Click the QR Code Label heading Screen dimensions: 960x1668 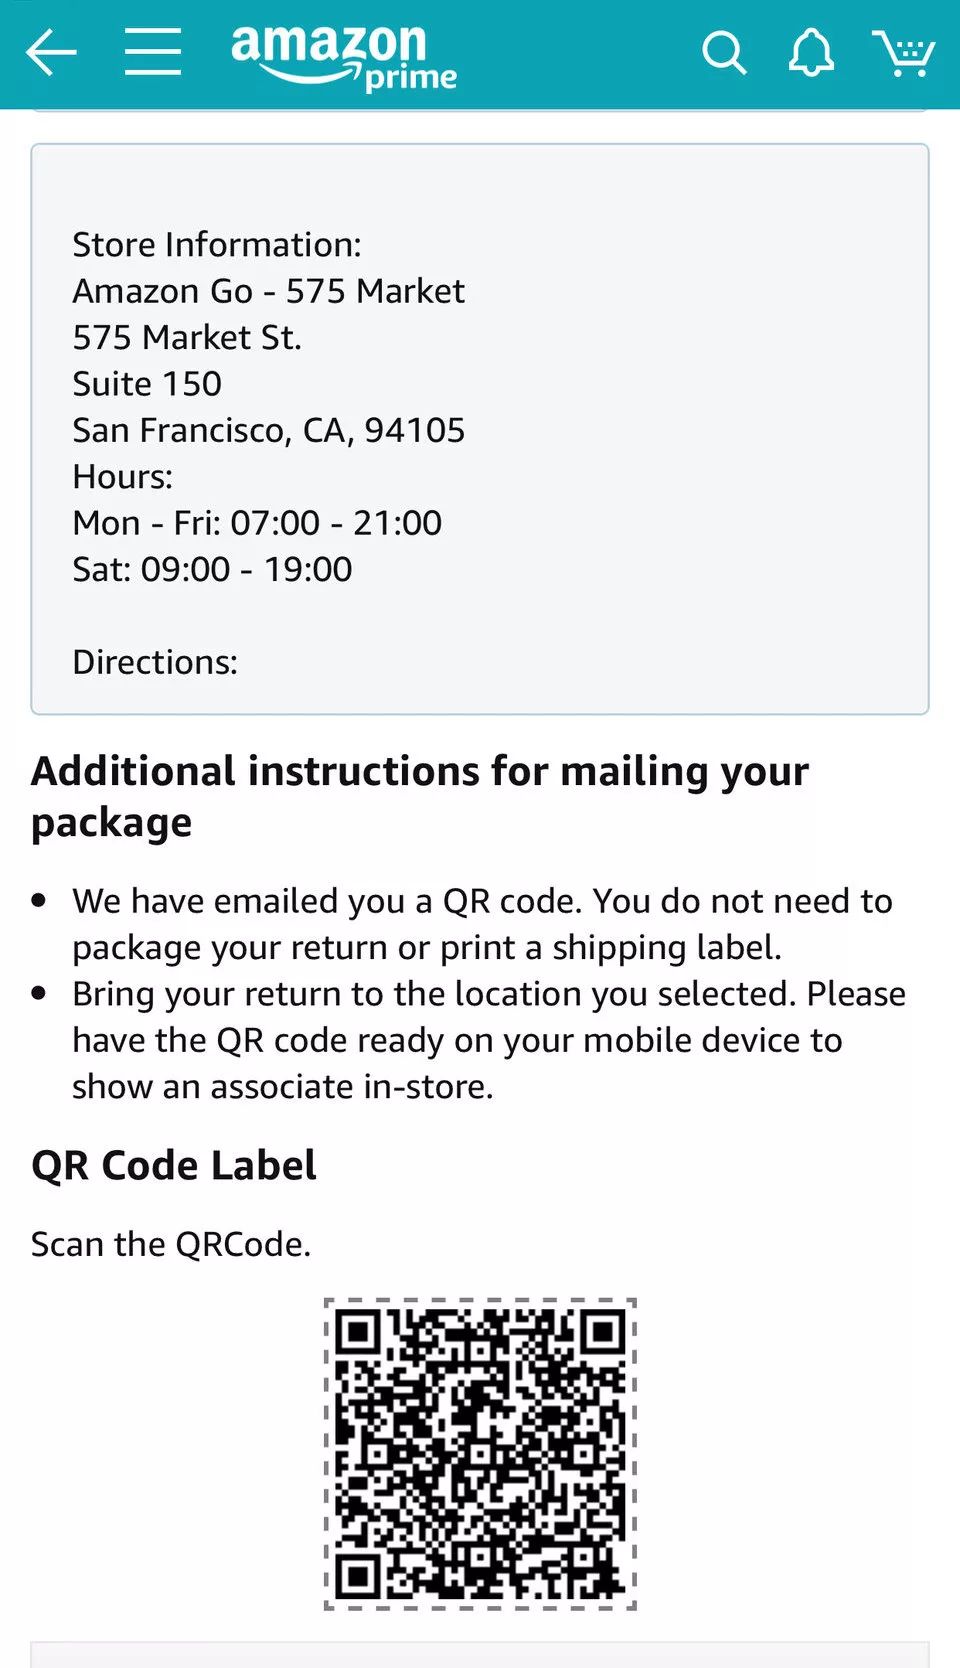pyautogui.click(x=174, y=1165)
